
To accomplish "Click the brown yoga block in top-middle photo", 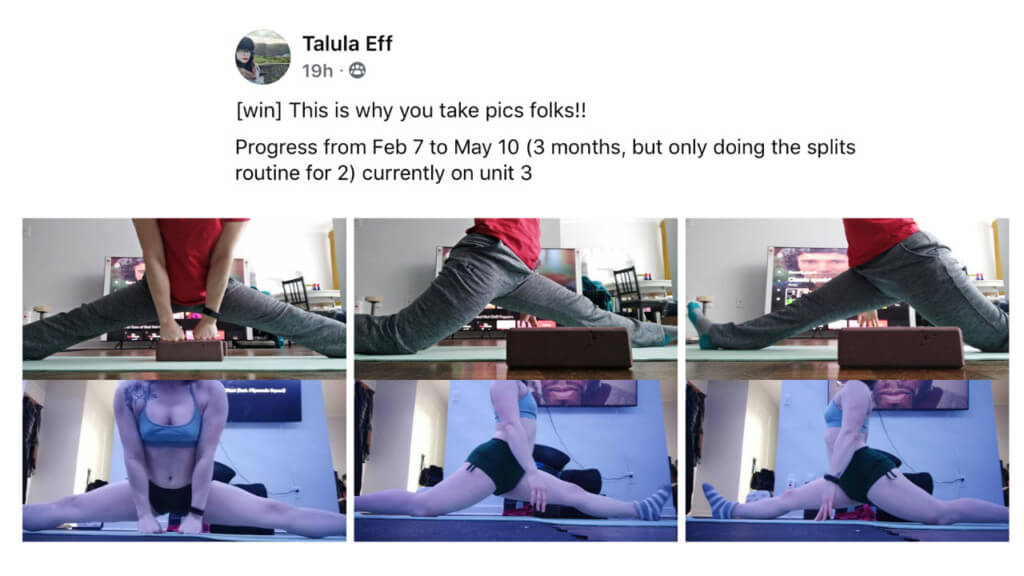I will [569, 347].
